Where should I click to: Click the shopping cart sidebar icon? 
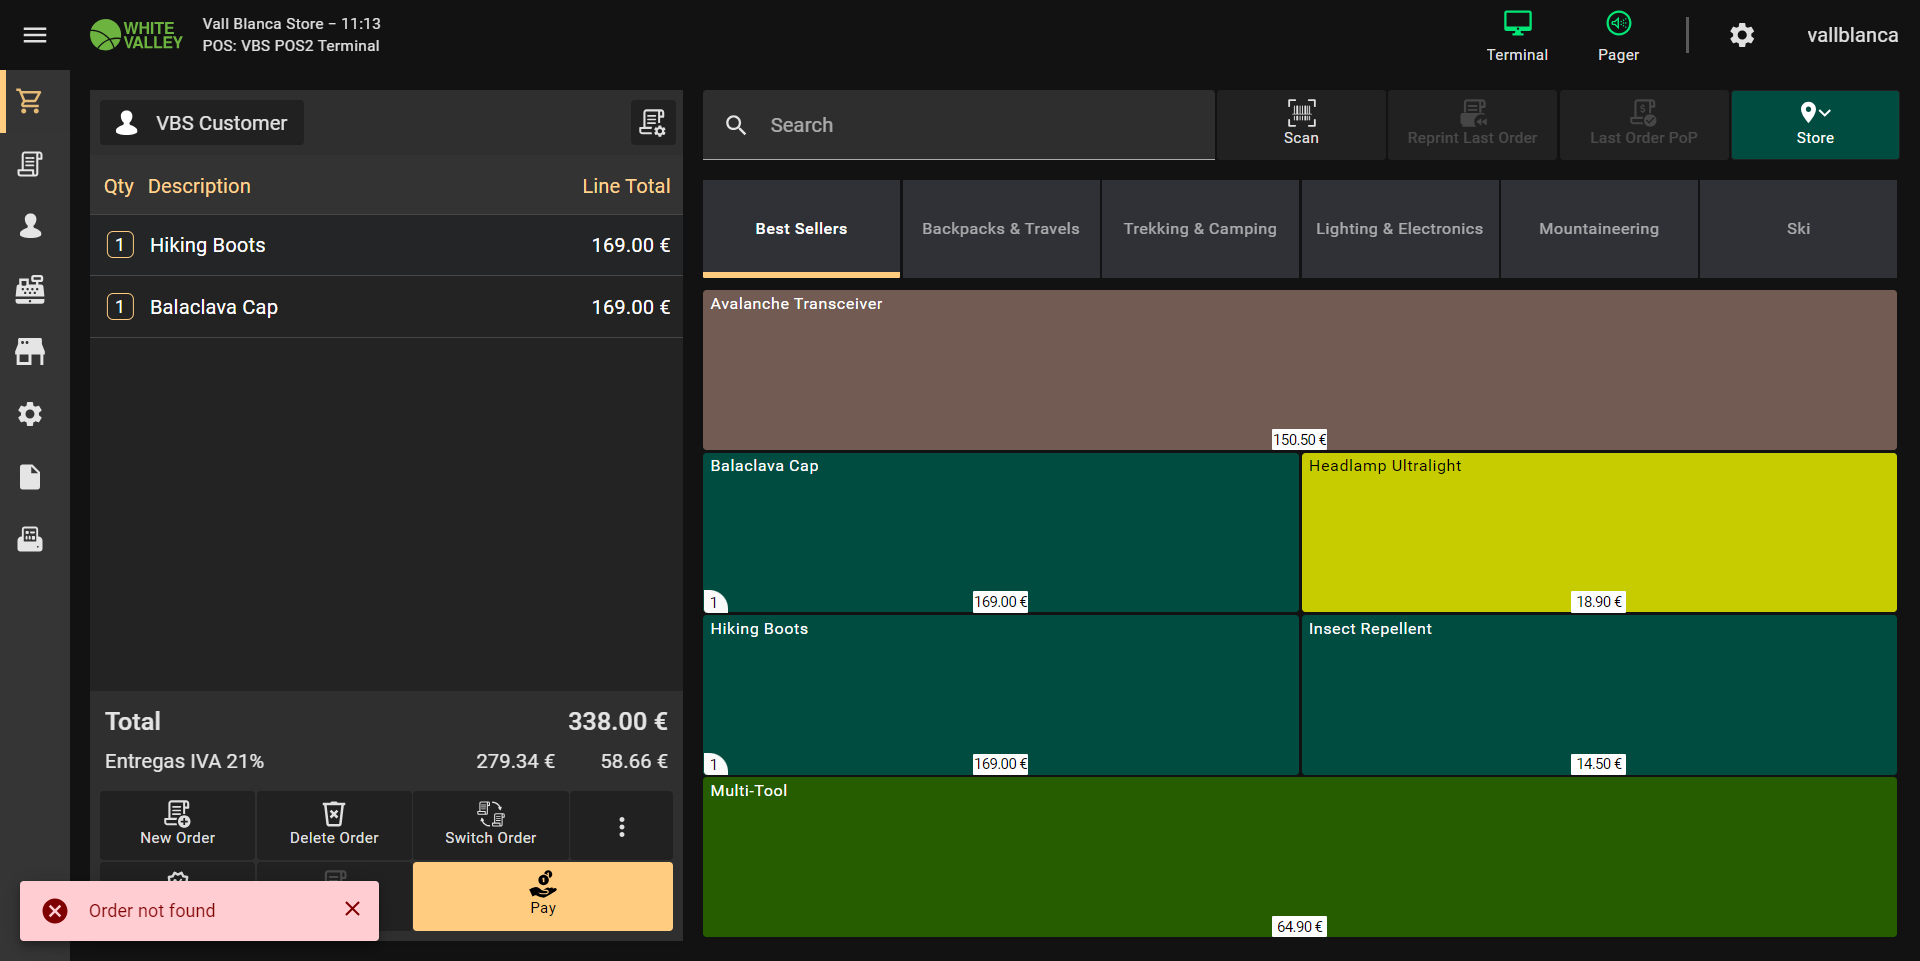coord(30,101)
